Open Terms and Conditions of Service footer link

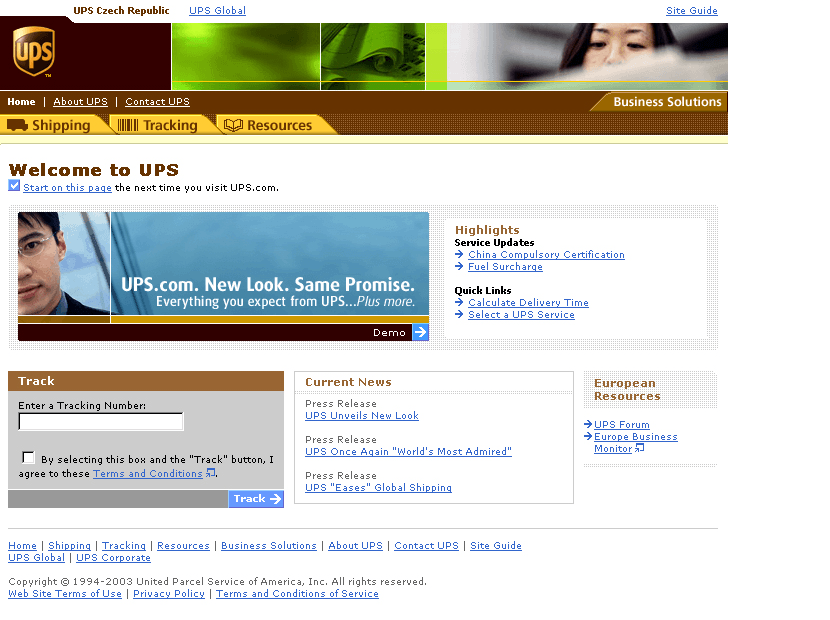297,594
